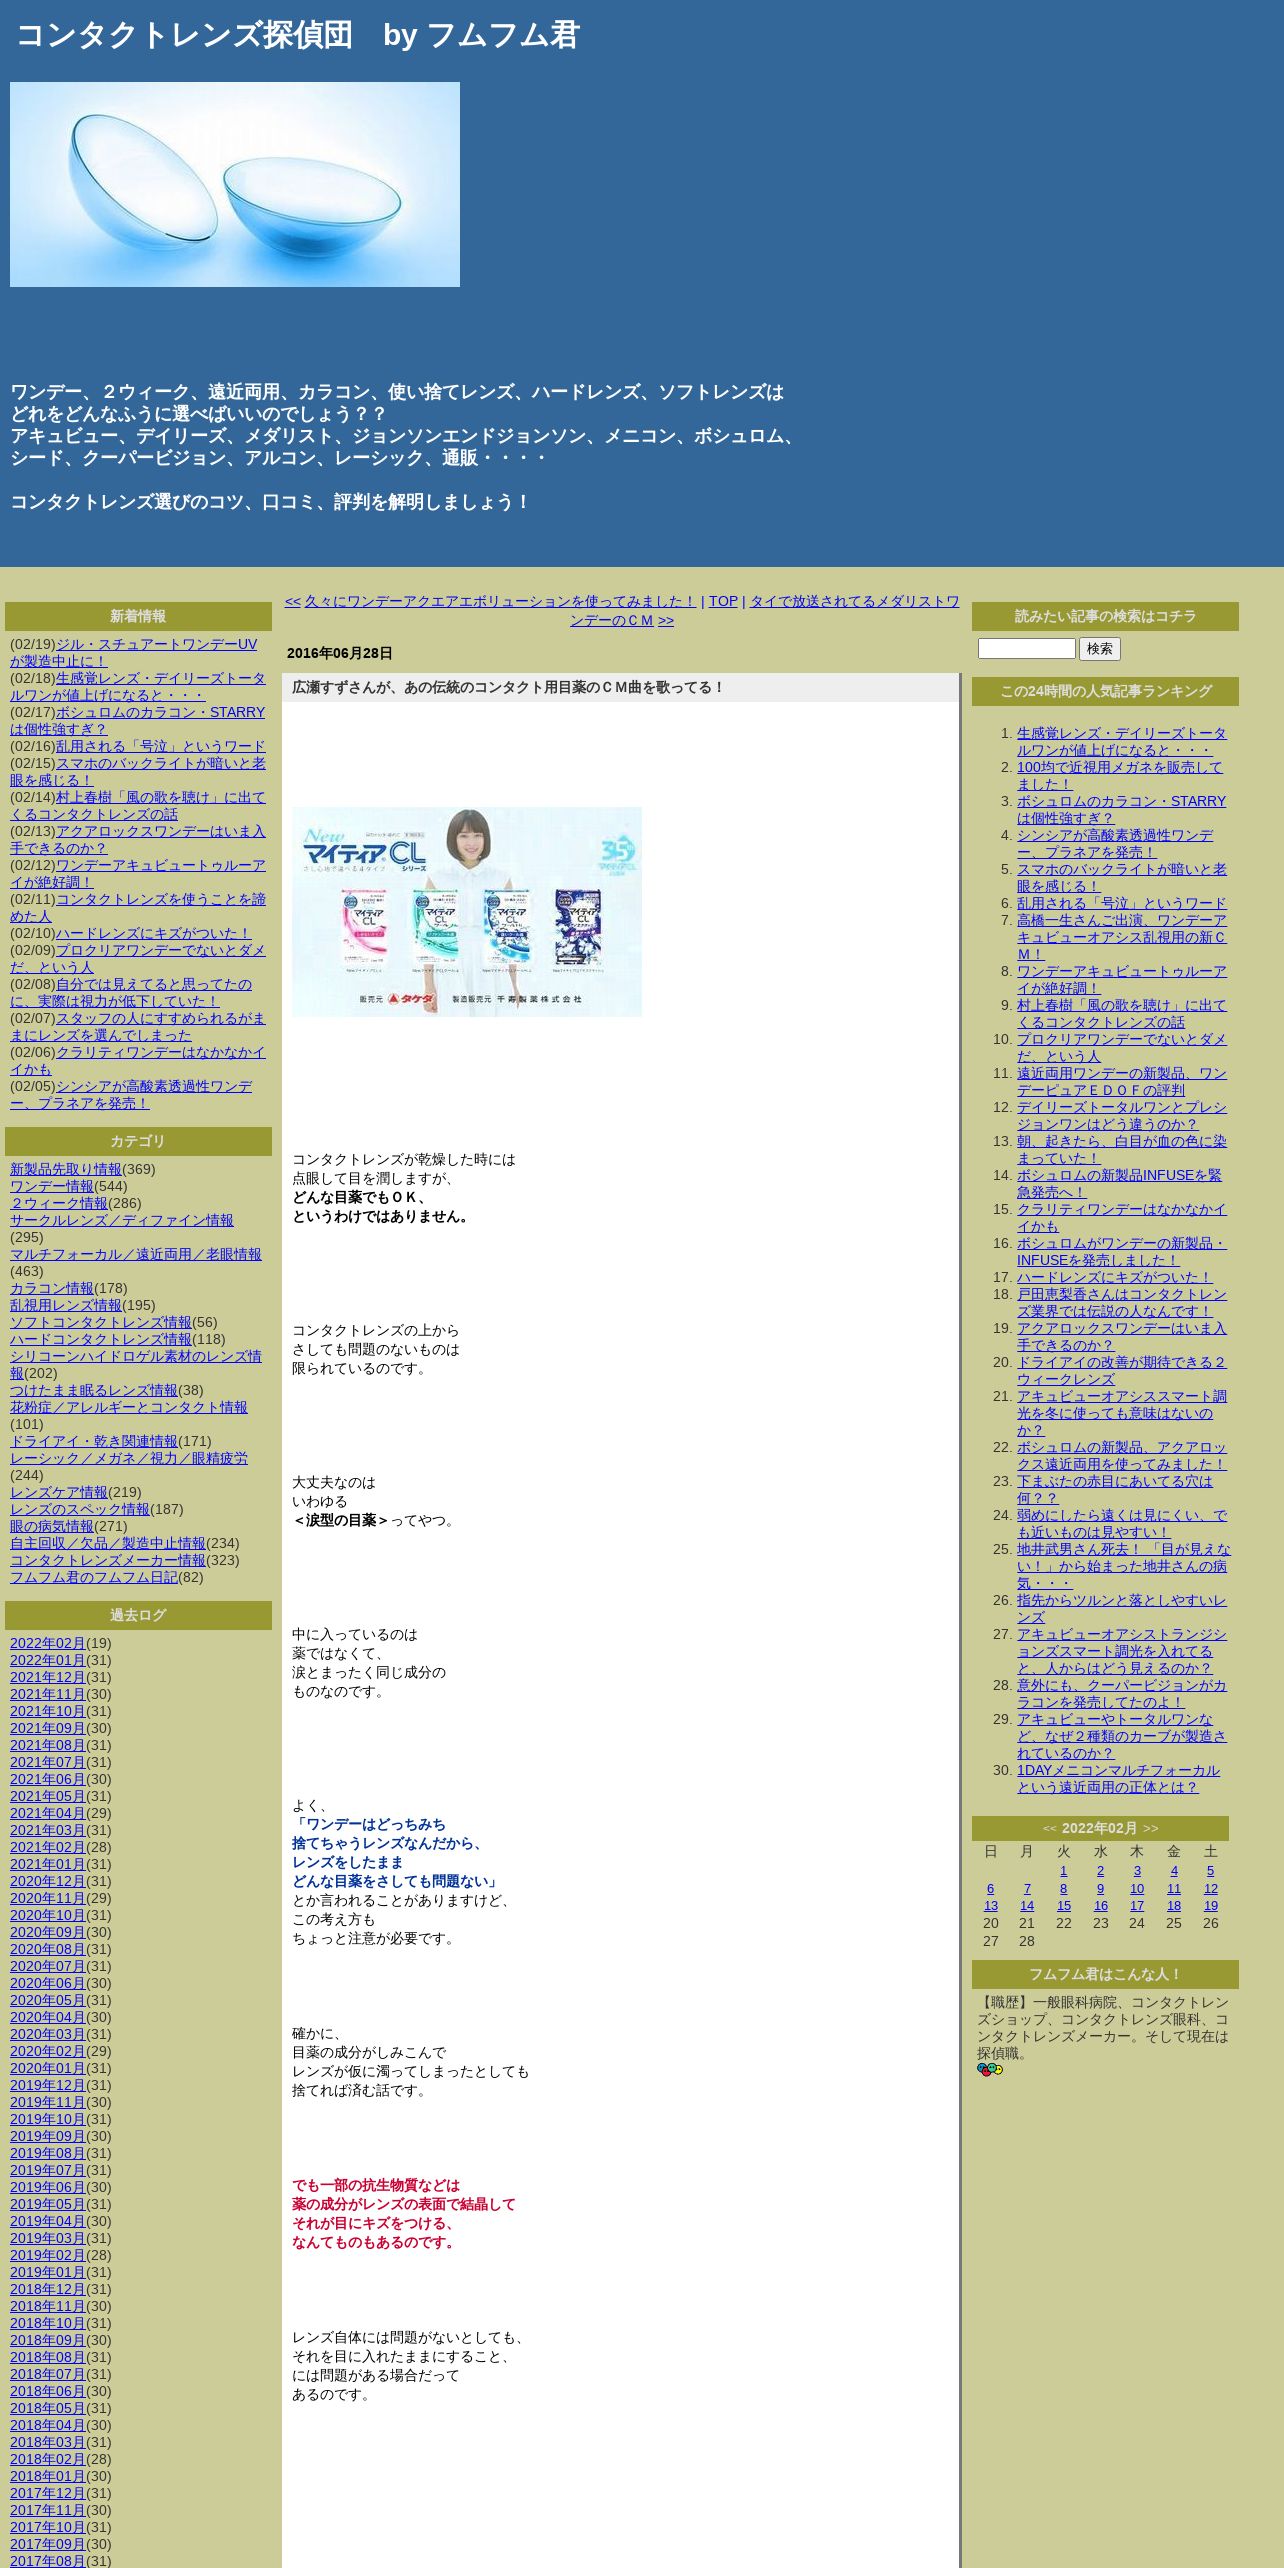
Task: Open the 2021年12月 archive link
Action: point(48,1677)
